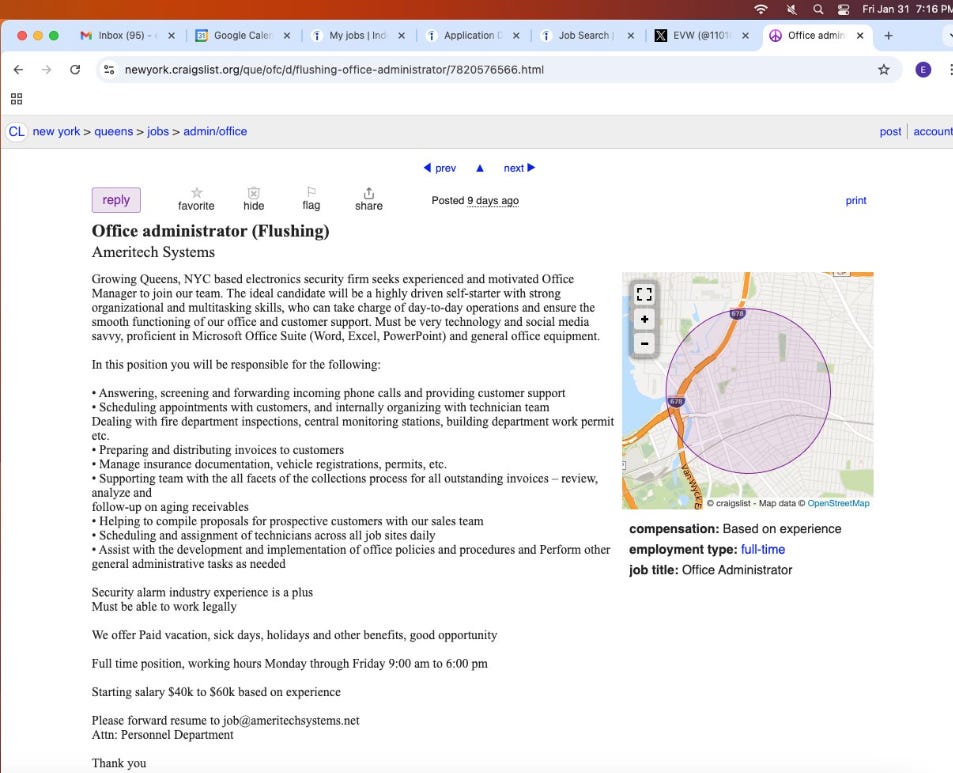Bookmark this page with star icon
953x773 pixels.
tap(884, 70)
